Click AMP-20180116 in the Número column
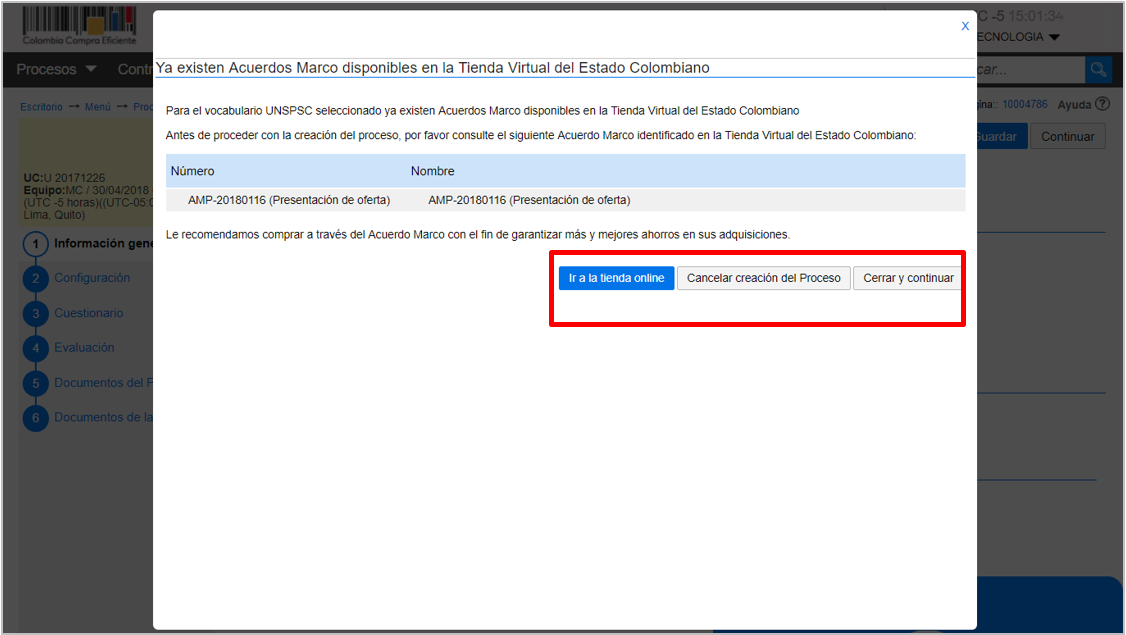 click(289, 200)
